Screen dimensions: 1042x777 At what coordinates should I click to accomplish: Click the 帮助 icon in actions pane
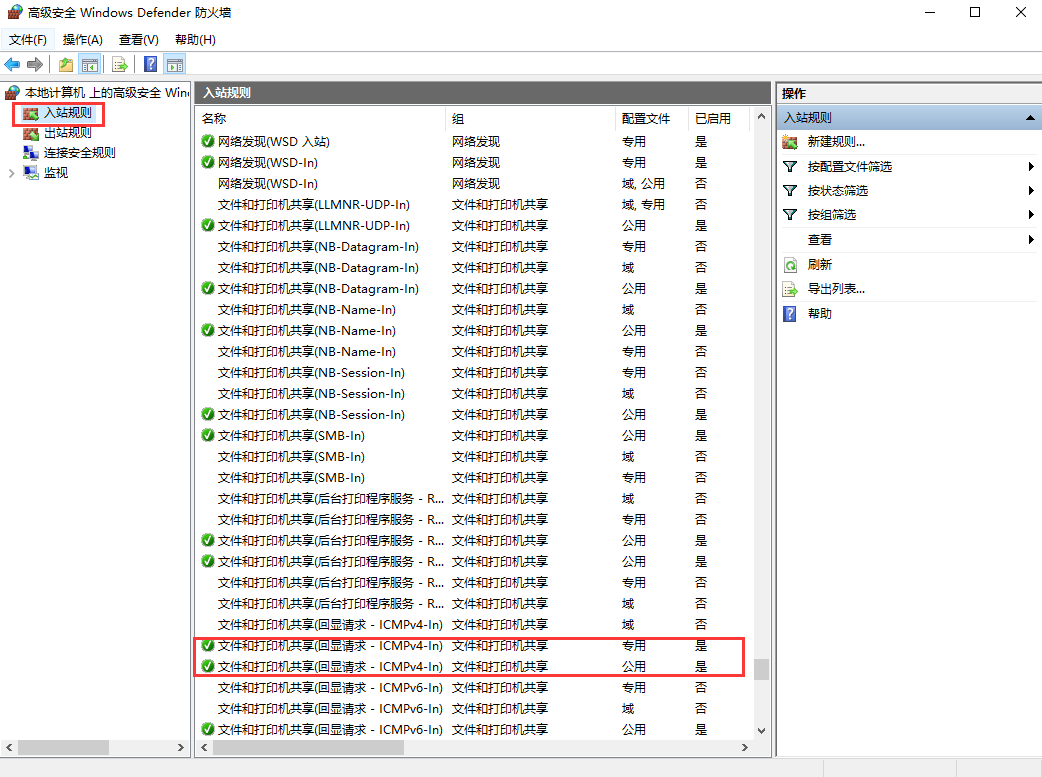click(790, 314)
